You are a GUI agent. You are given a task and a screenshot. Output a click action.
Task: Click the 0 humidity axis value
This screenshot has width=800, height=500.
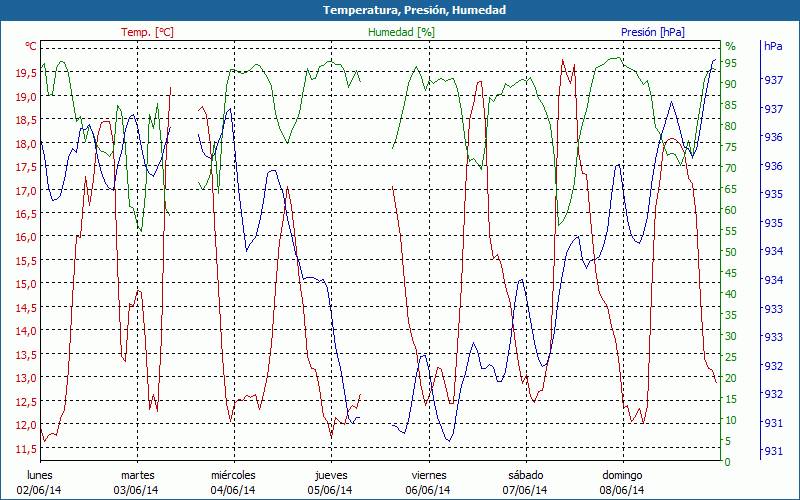tap(728, 462)
